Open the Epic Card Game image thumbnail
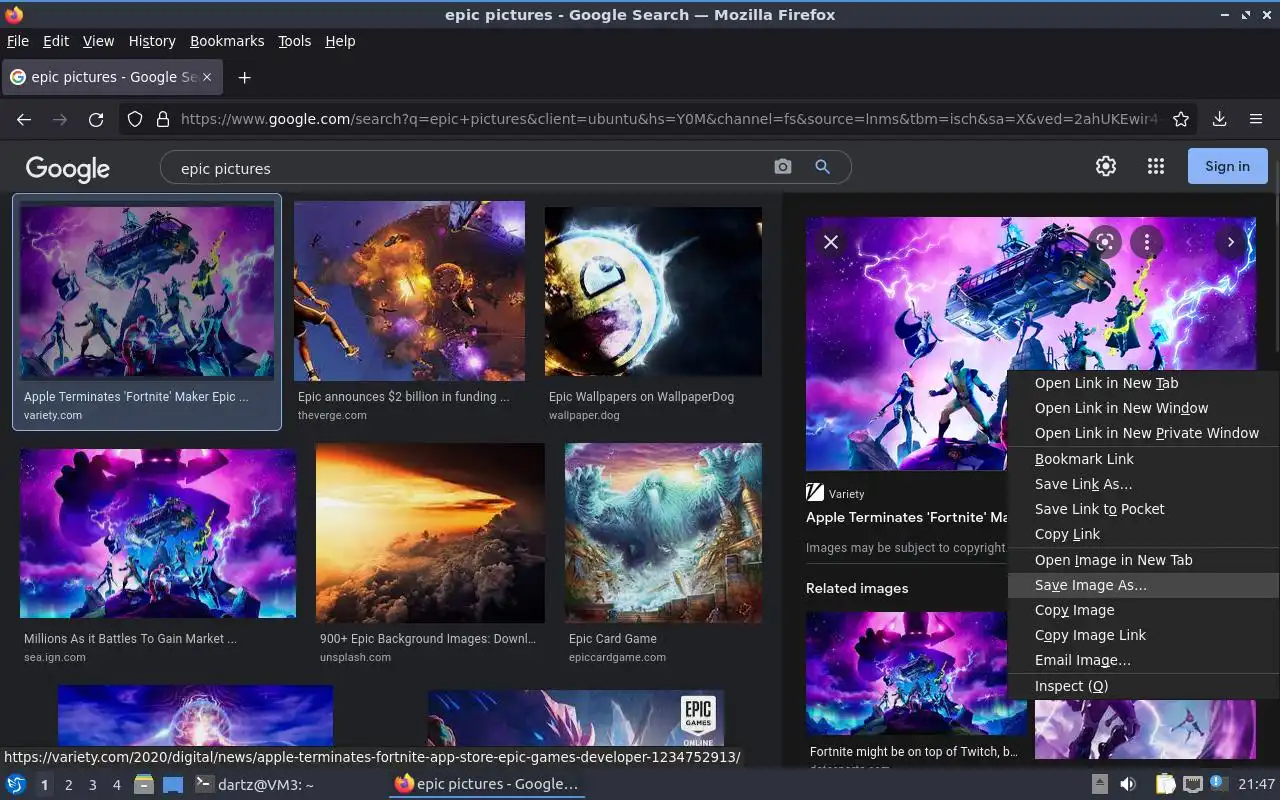This screenshot has width=1280, height=800. point(663,533)
